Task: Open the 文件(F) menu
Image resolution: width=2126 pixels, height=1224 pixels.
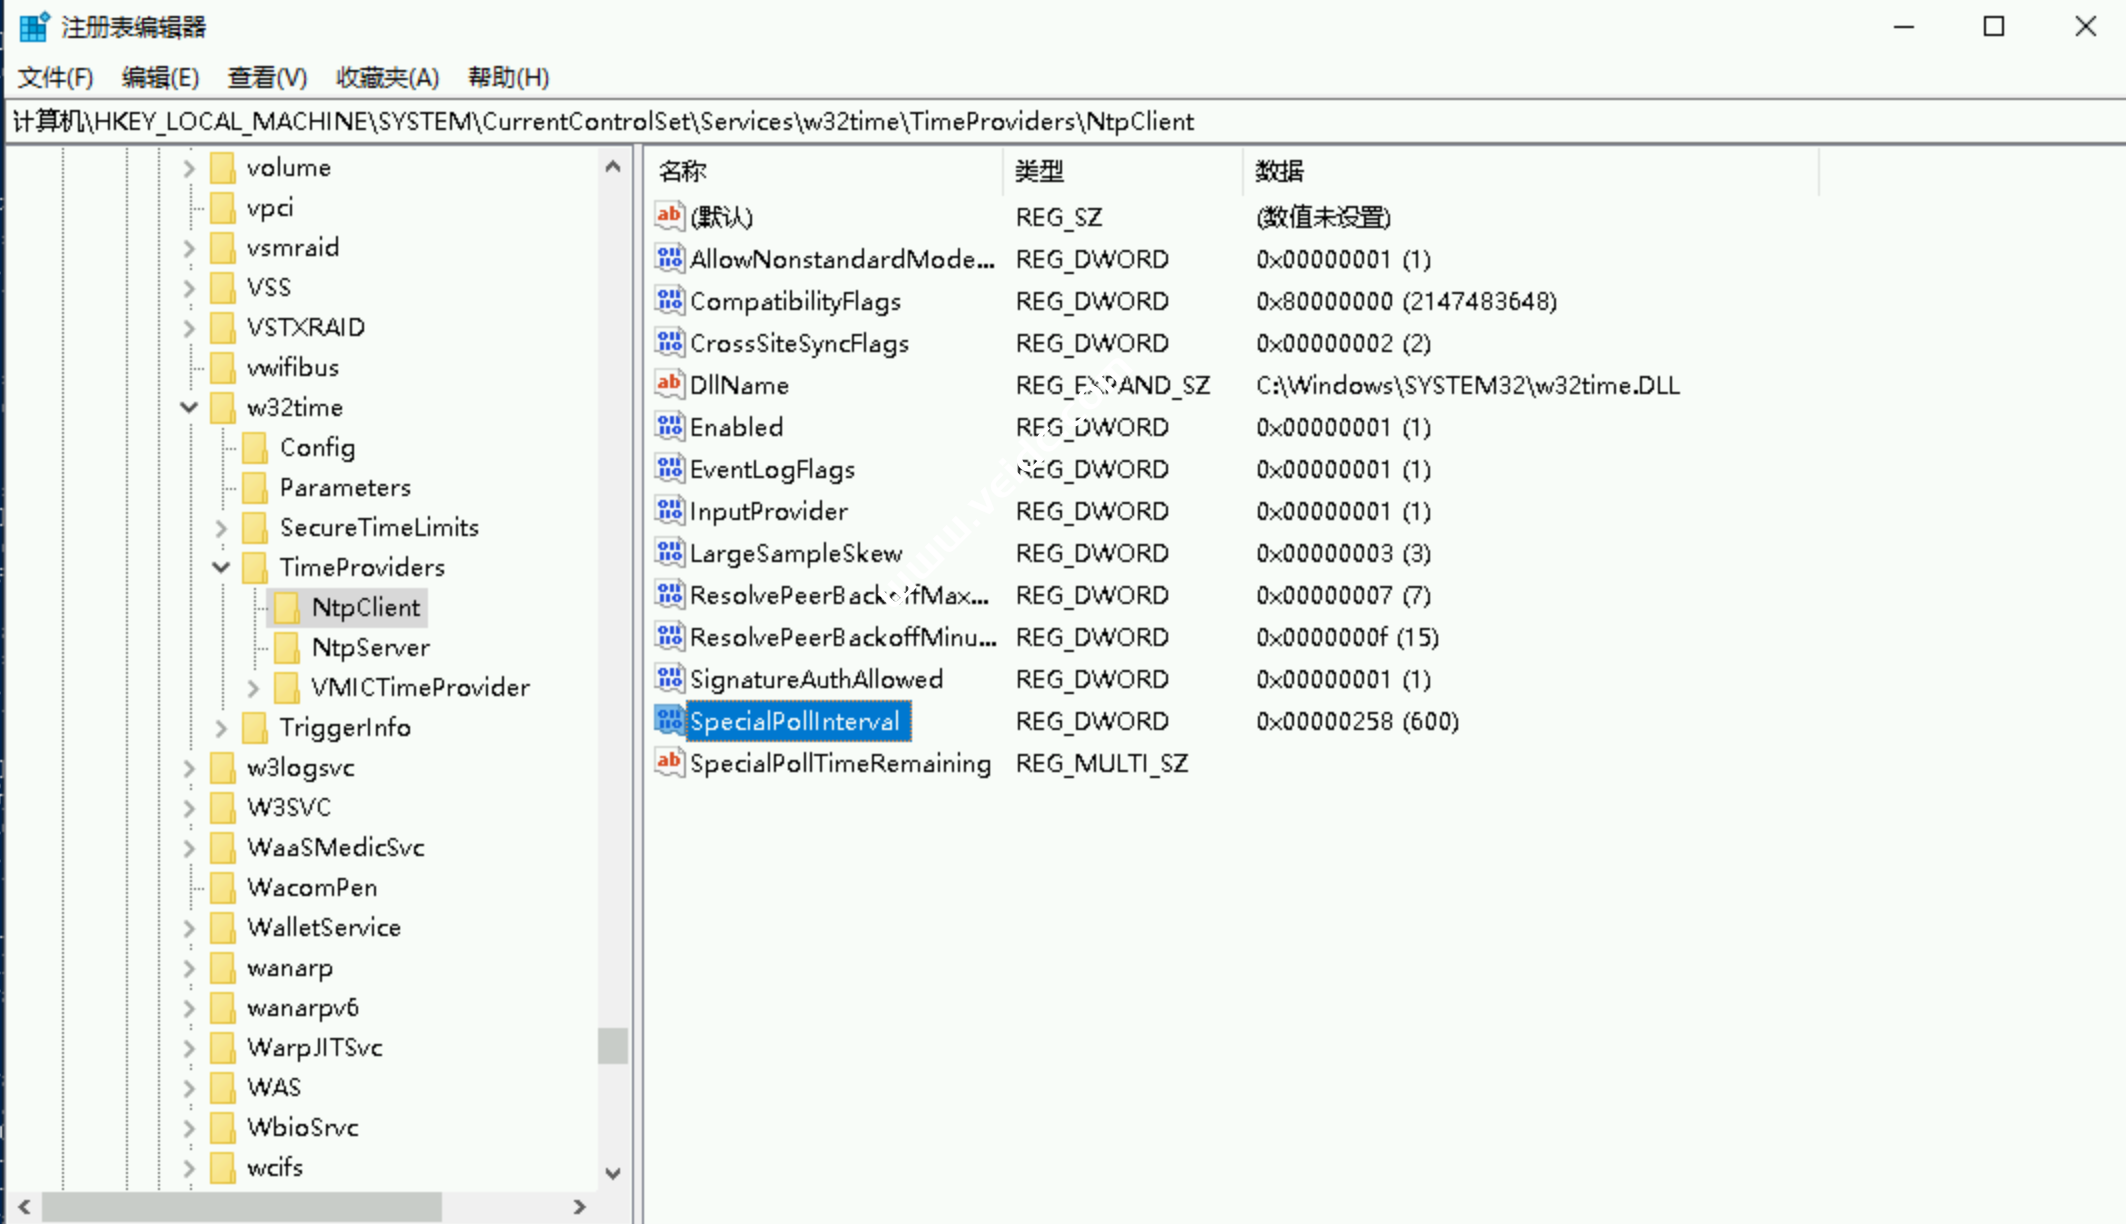Action: point(55,77)
